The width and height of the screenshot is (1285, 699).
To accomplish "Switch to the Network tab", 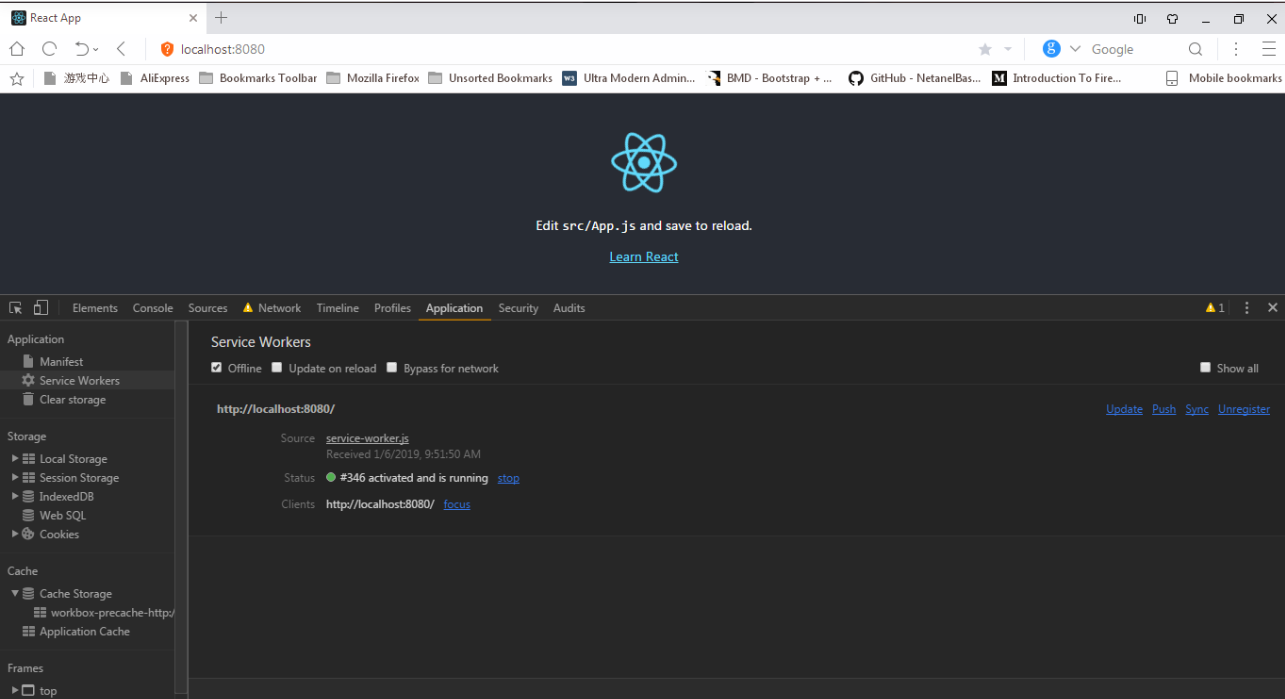I will 271,308.
